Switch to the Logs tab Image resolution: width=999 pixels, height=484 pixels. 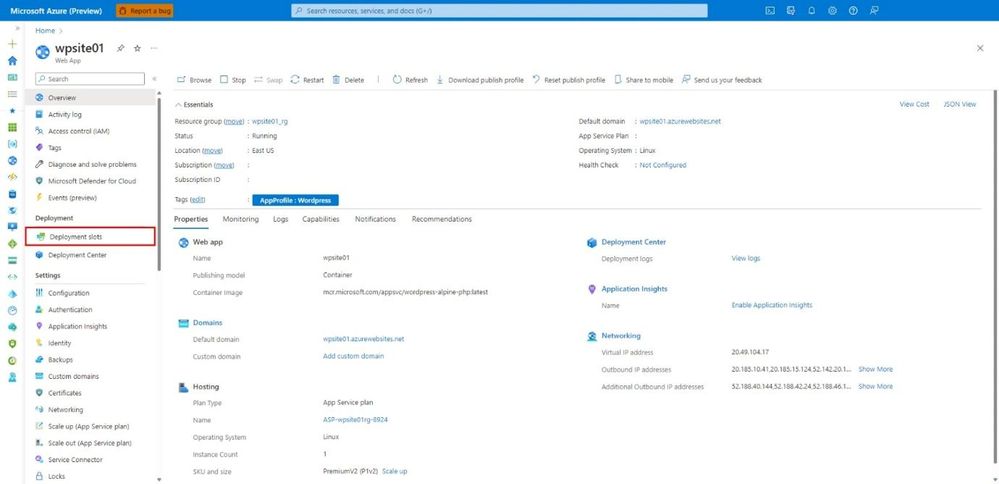(x=280, y=219)
